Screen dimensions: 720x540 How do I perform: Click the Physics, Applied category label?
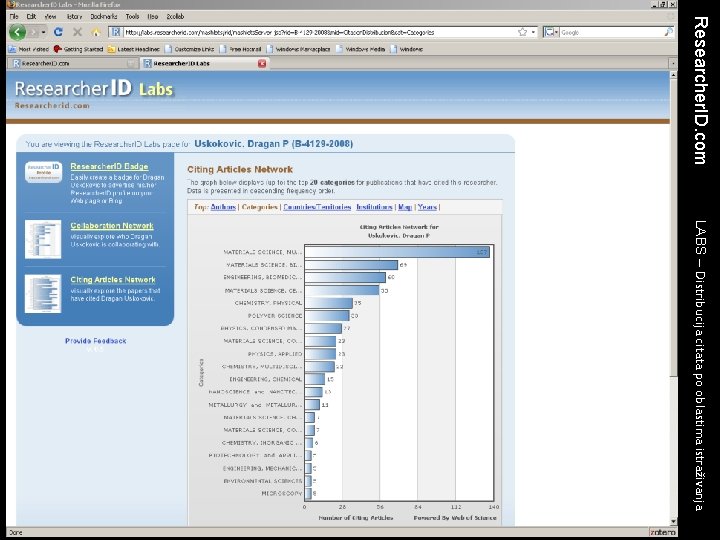pos(275,354)
